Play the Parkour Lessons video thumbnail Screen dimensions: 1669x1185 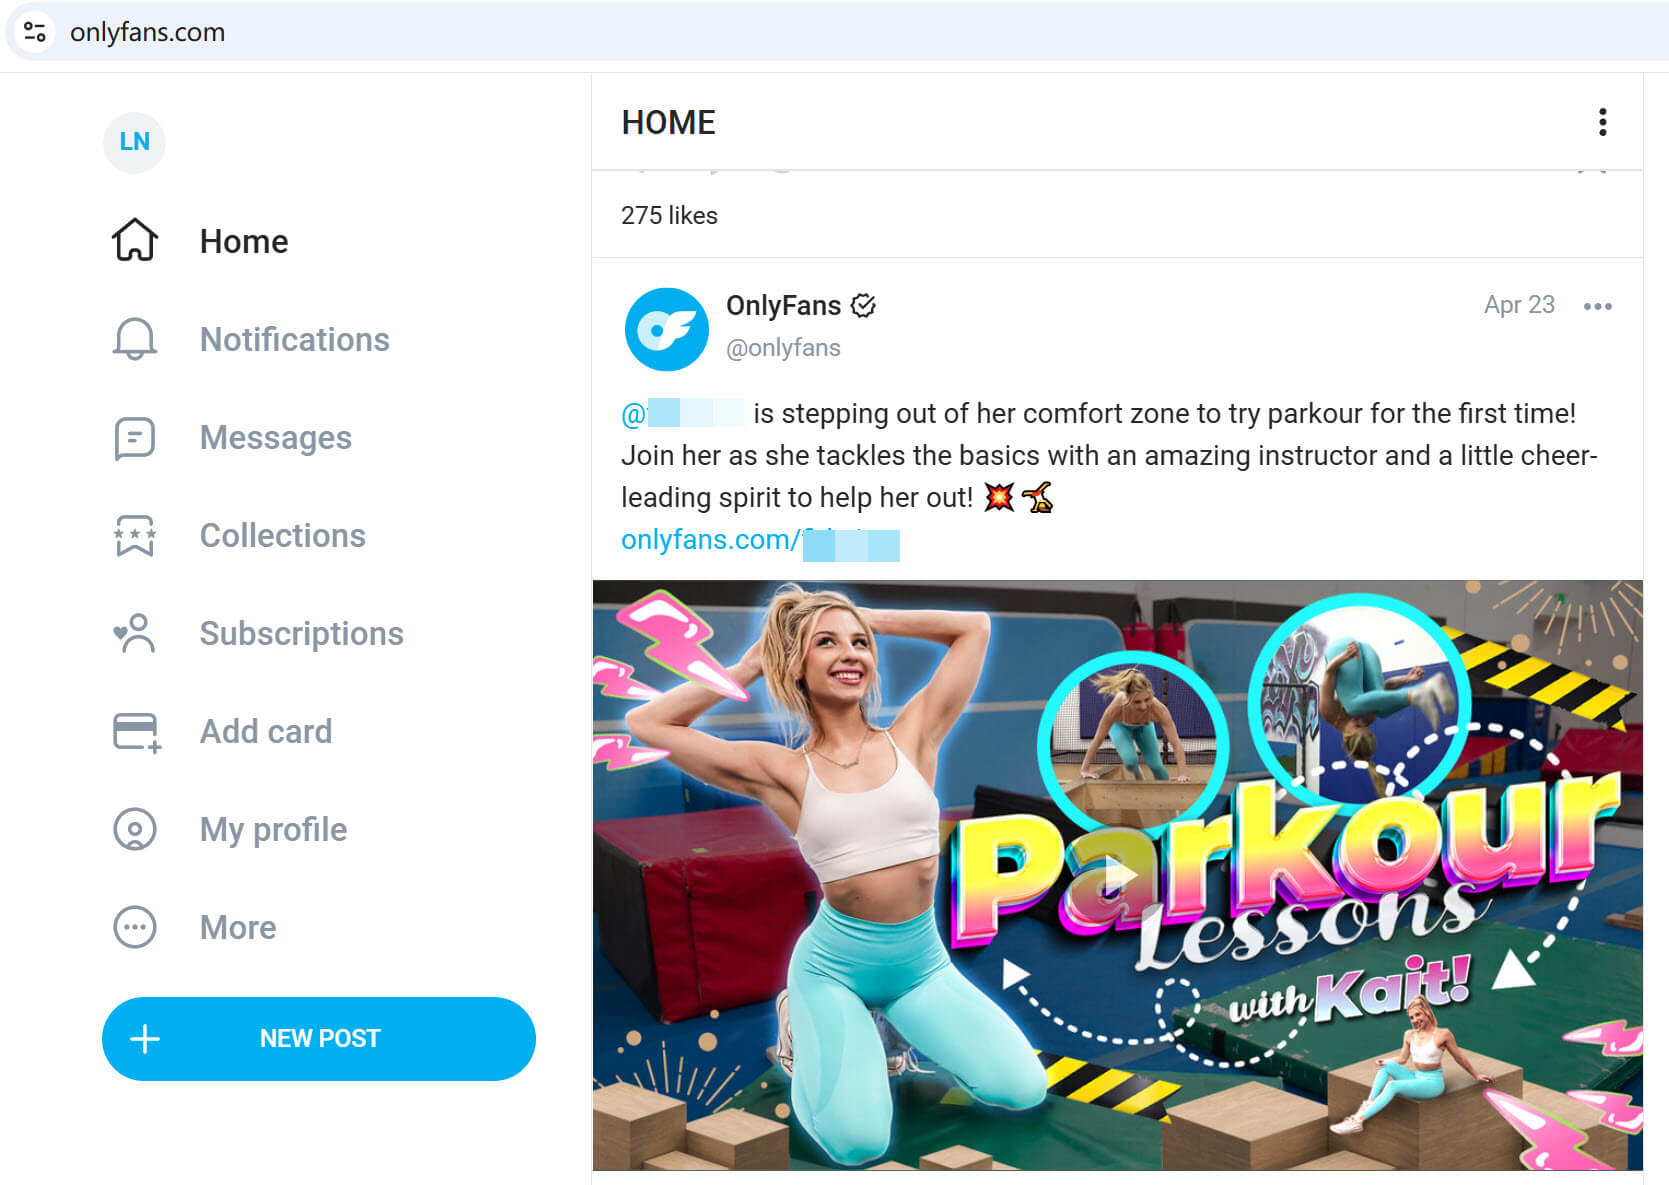coord(1117,875)
